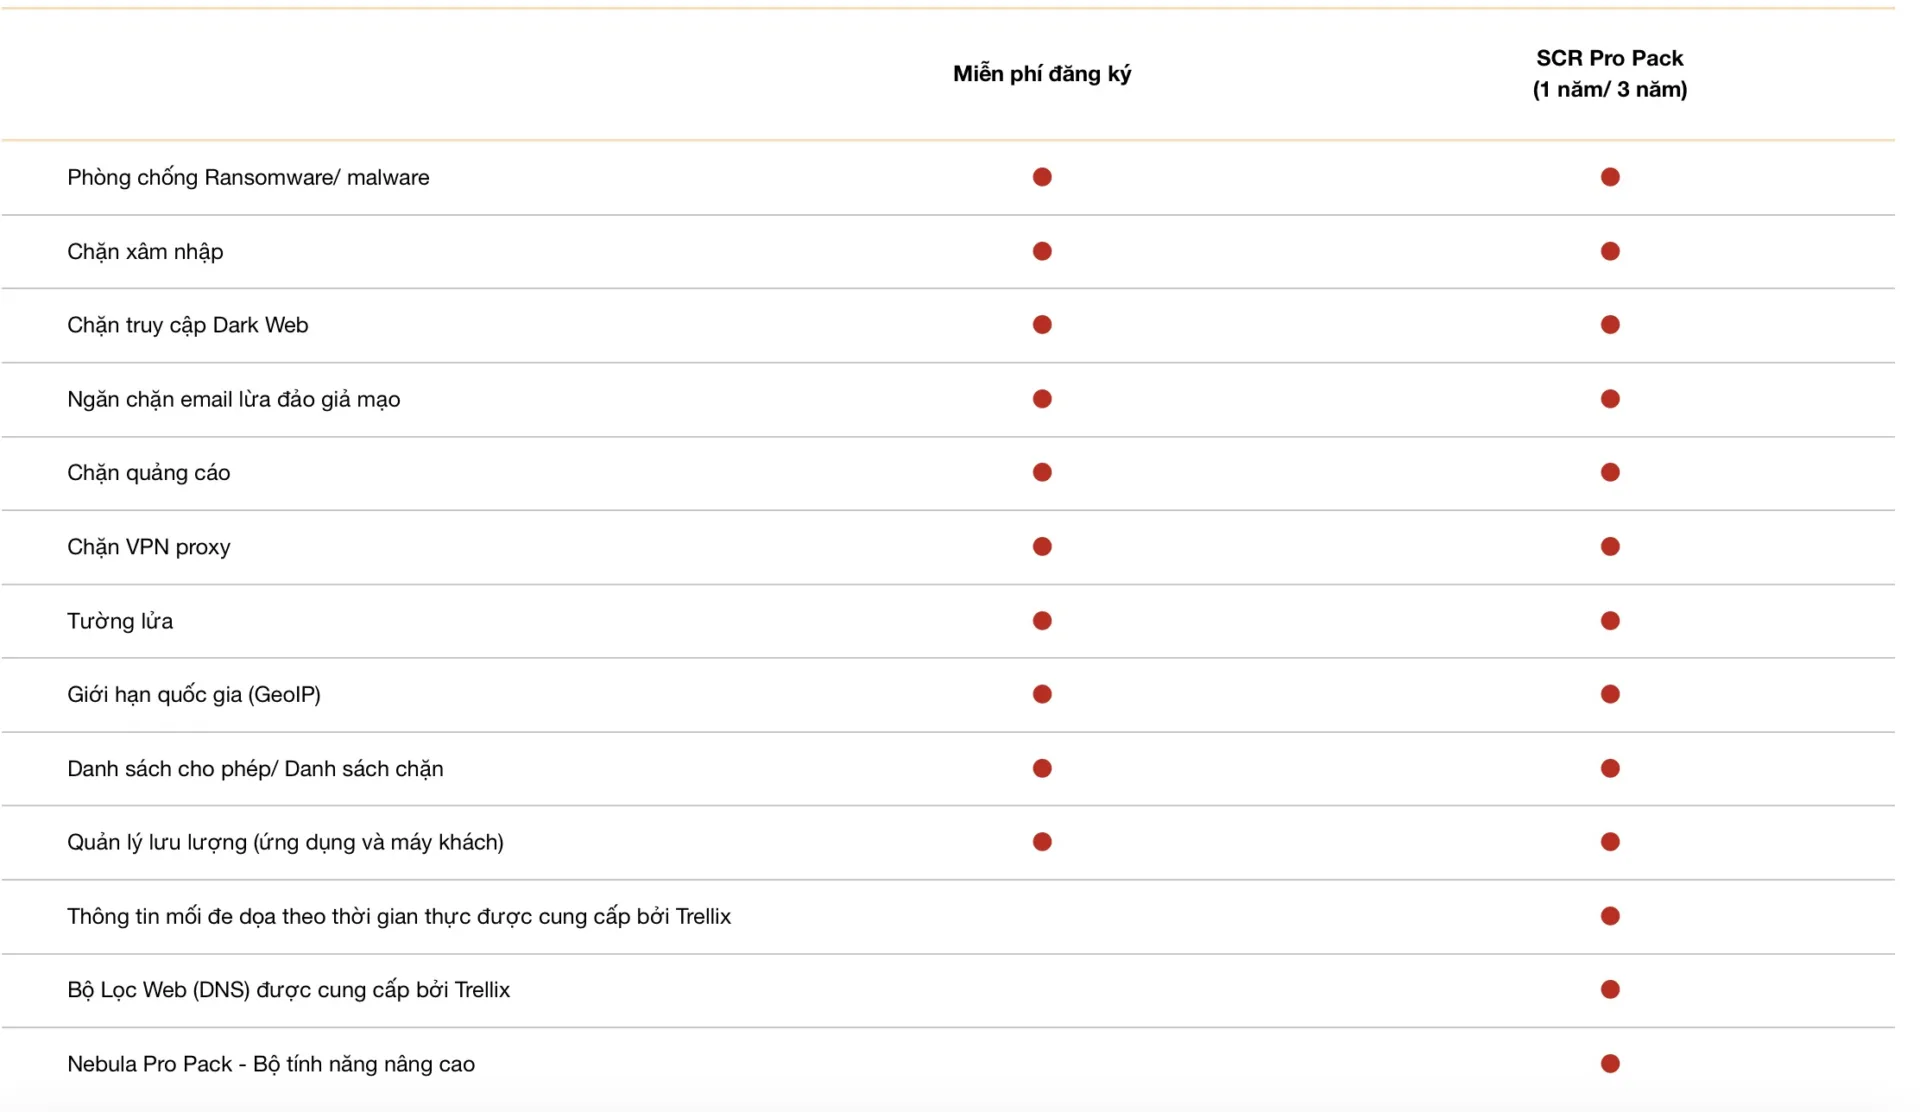Click the SCR Pro Pack dot for Chặn xâm nhập

[1610, 251]
